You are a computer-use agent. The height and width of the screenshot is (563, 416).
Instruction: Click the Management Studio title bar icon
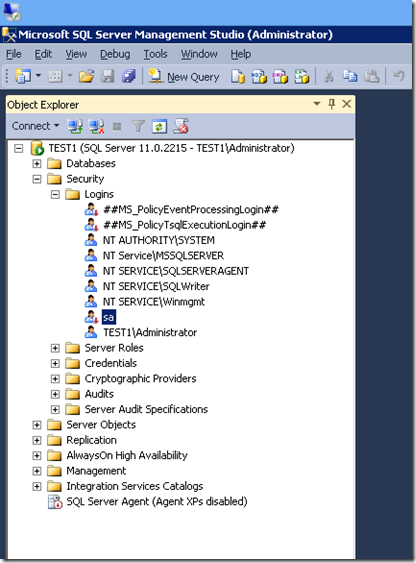point(9,35)
